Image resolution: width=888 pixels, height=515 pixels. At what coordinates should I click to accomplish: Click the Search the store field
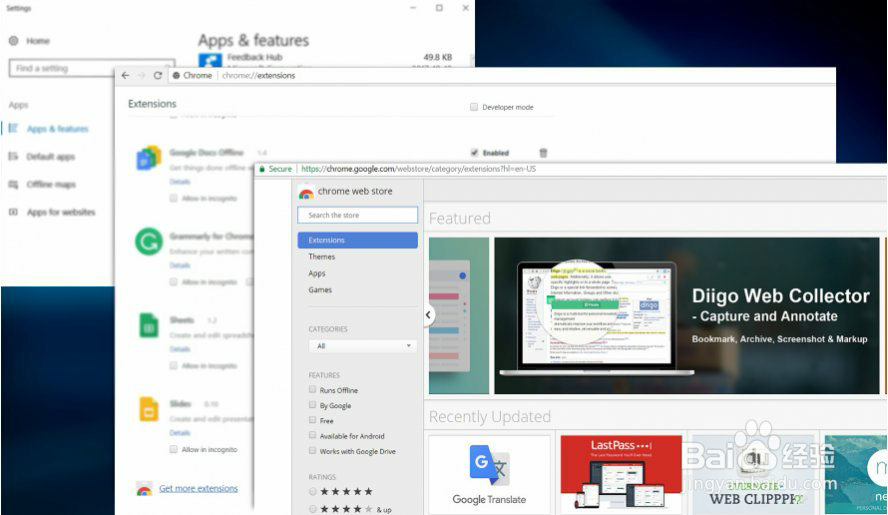pos(357,215)
